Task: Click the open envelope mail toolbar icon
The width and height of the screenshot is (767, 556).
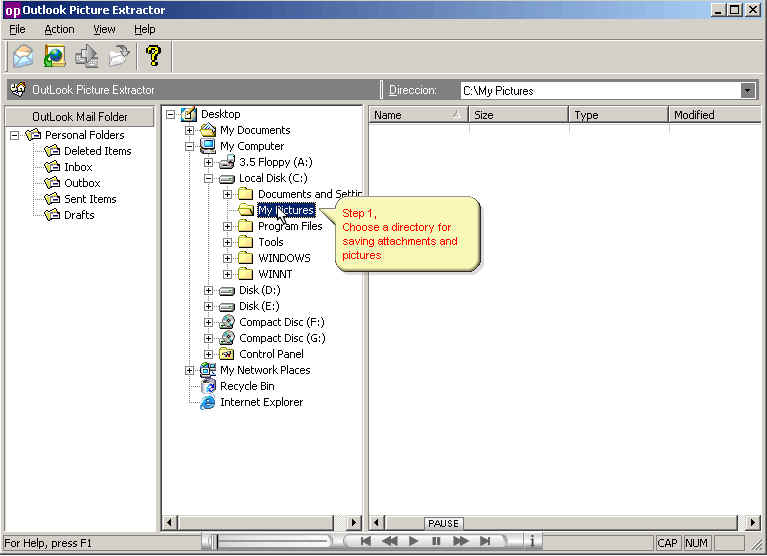Action: tap(24, 56)
